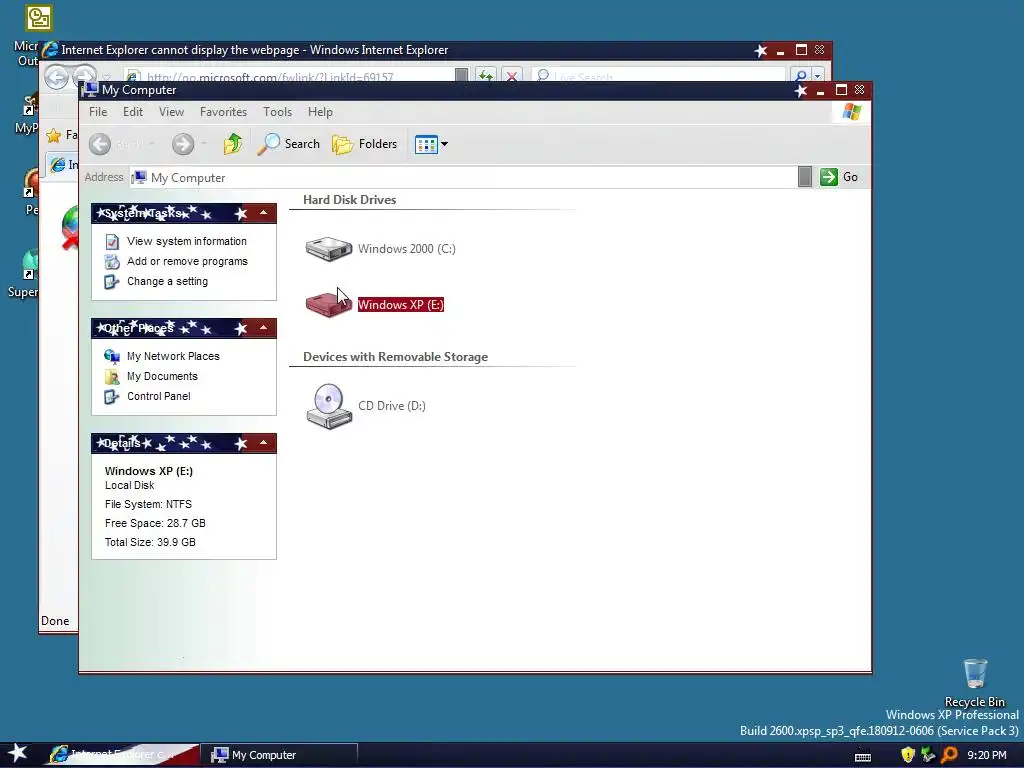Click the taskbar clock showing 9:20 PM
Viewport: 1024px width, 768px height.
[x=987, y=755]
